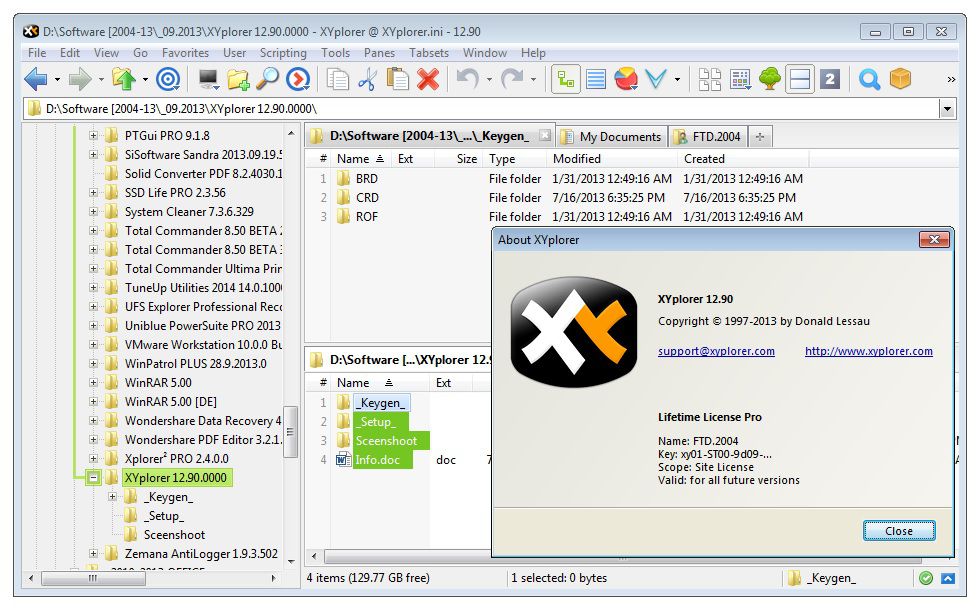Click the tree vertical scrollbar up arrow
Image resolution: width=978 pixels, height=609 pixels.
291,134
